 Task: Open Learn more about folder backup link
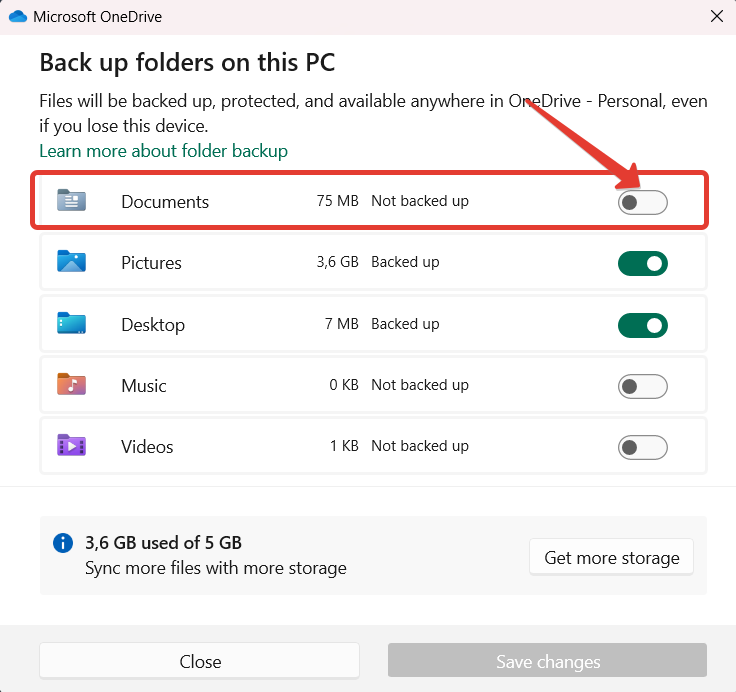point(163,151)
